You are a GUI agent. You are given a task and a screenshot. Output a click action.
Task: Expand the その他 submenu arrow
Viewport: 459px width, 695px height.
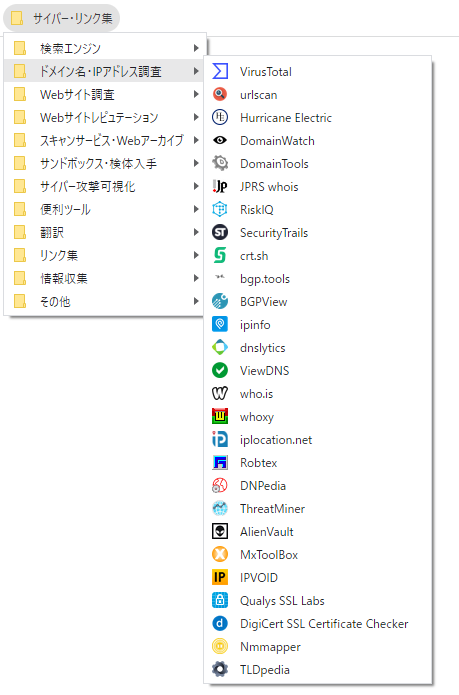196,301
